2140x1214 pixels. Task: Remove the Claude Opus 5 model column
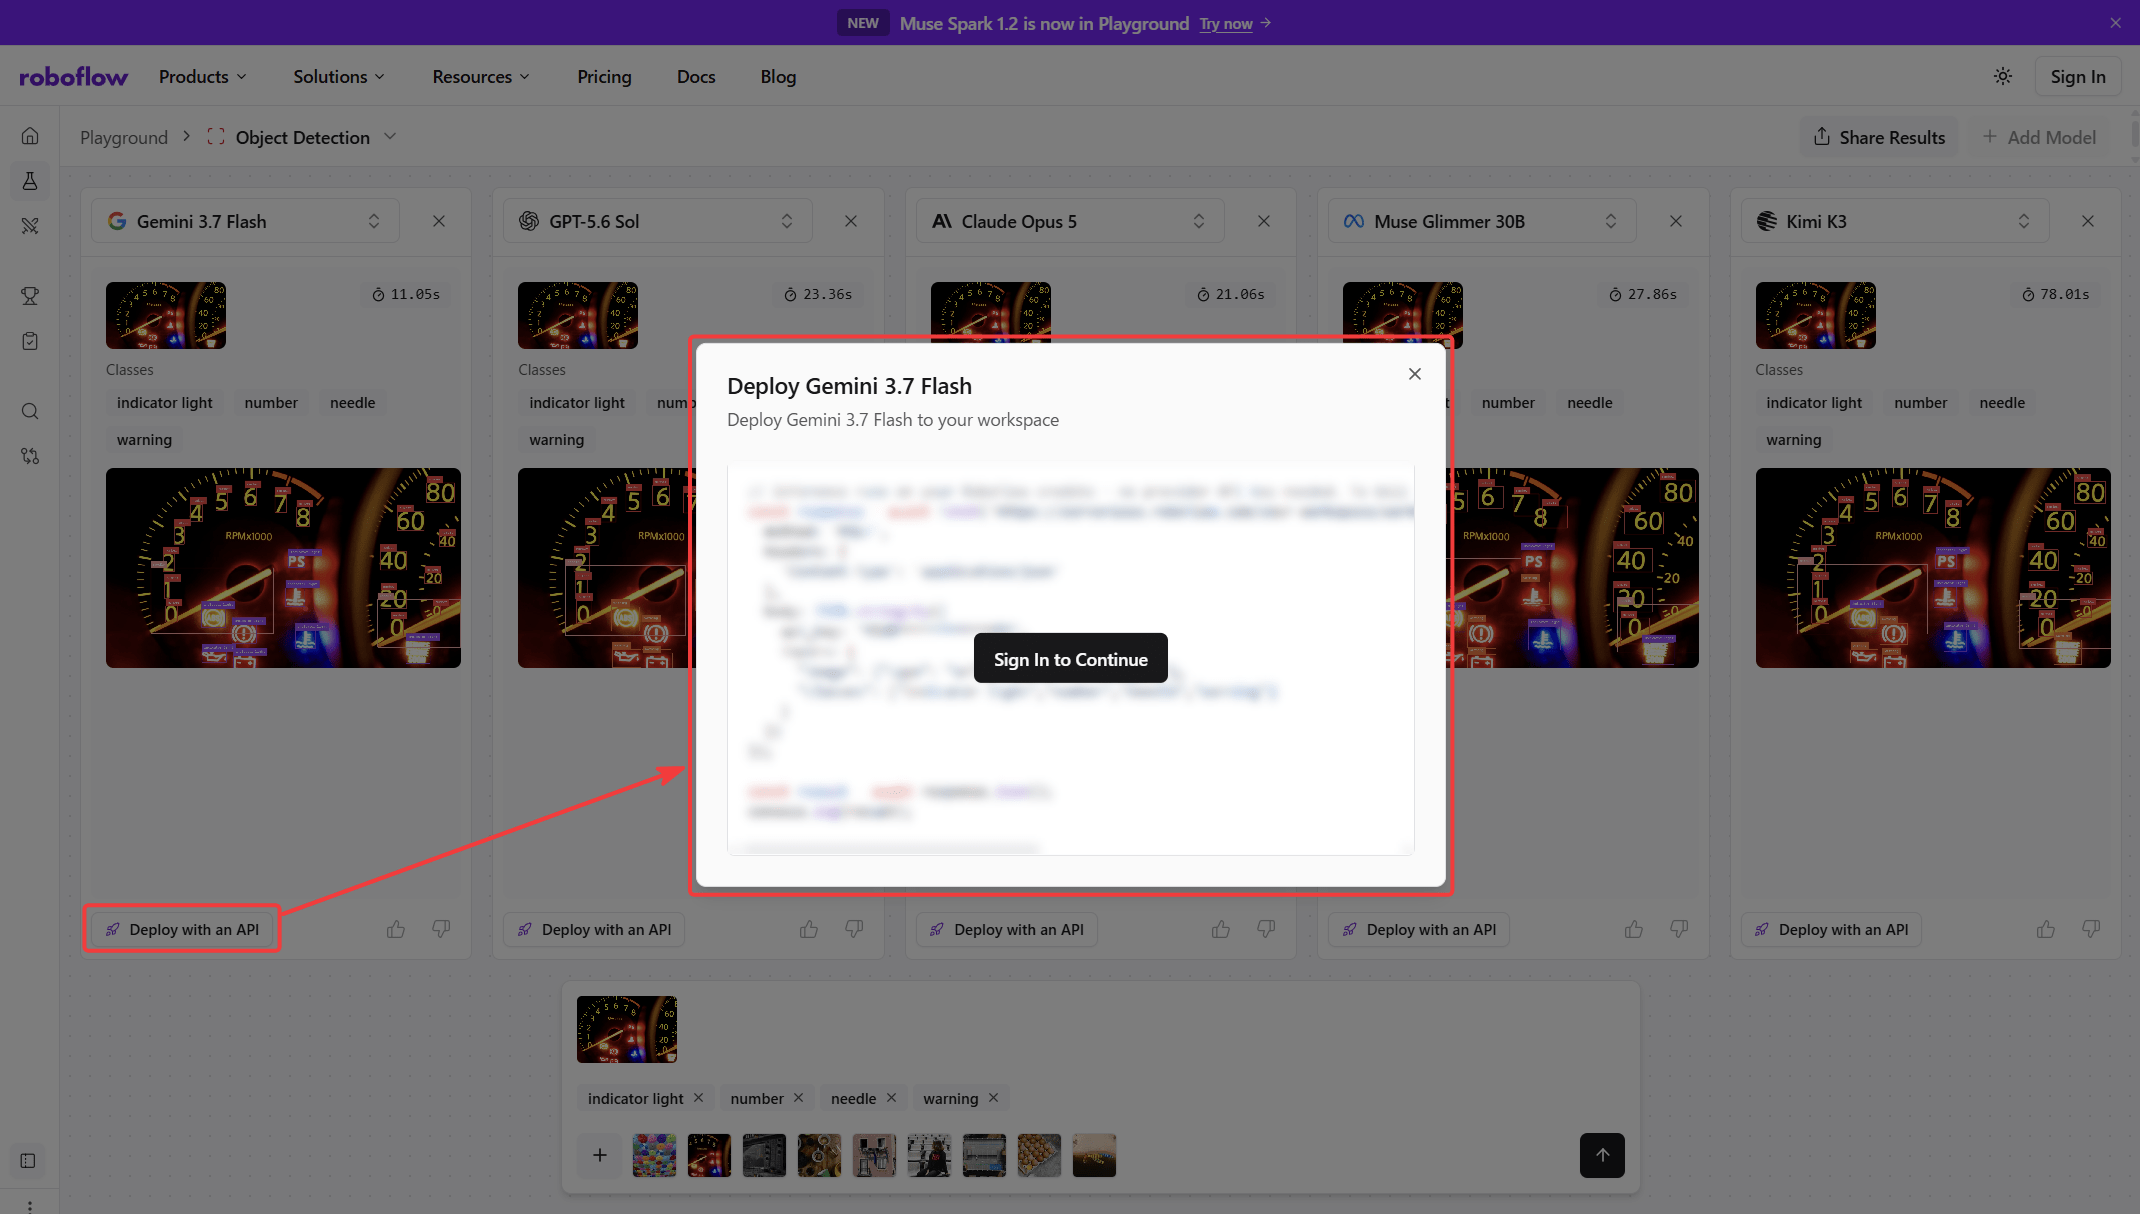[x=1264, y=221]
